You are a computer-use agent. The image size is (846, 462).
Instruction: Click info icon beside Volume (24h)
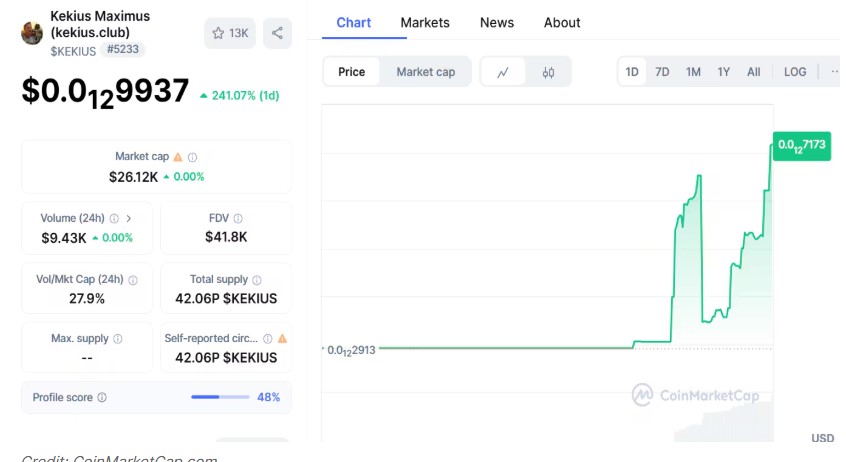(114, 219)
